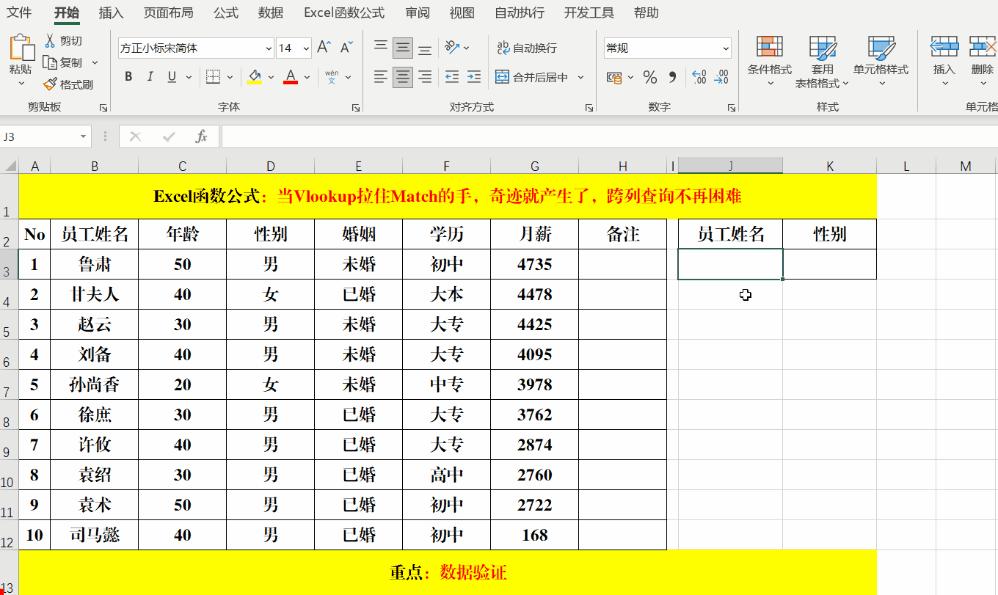Open the font size dropdown
This screenshot has width=998, height=595.
pyautogui.click(x=307, y=47)
